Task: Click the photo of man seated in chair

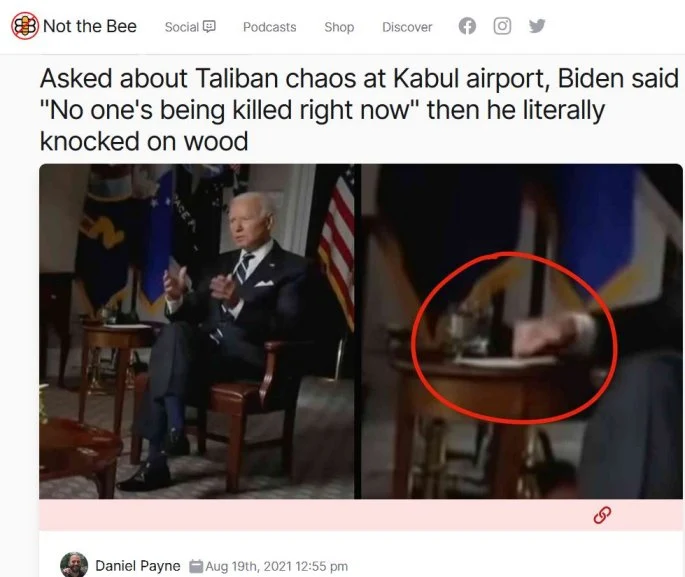Action: point(197,332)
